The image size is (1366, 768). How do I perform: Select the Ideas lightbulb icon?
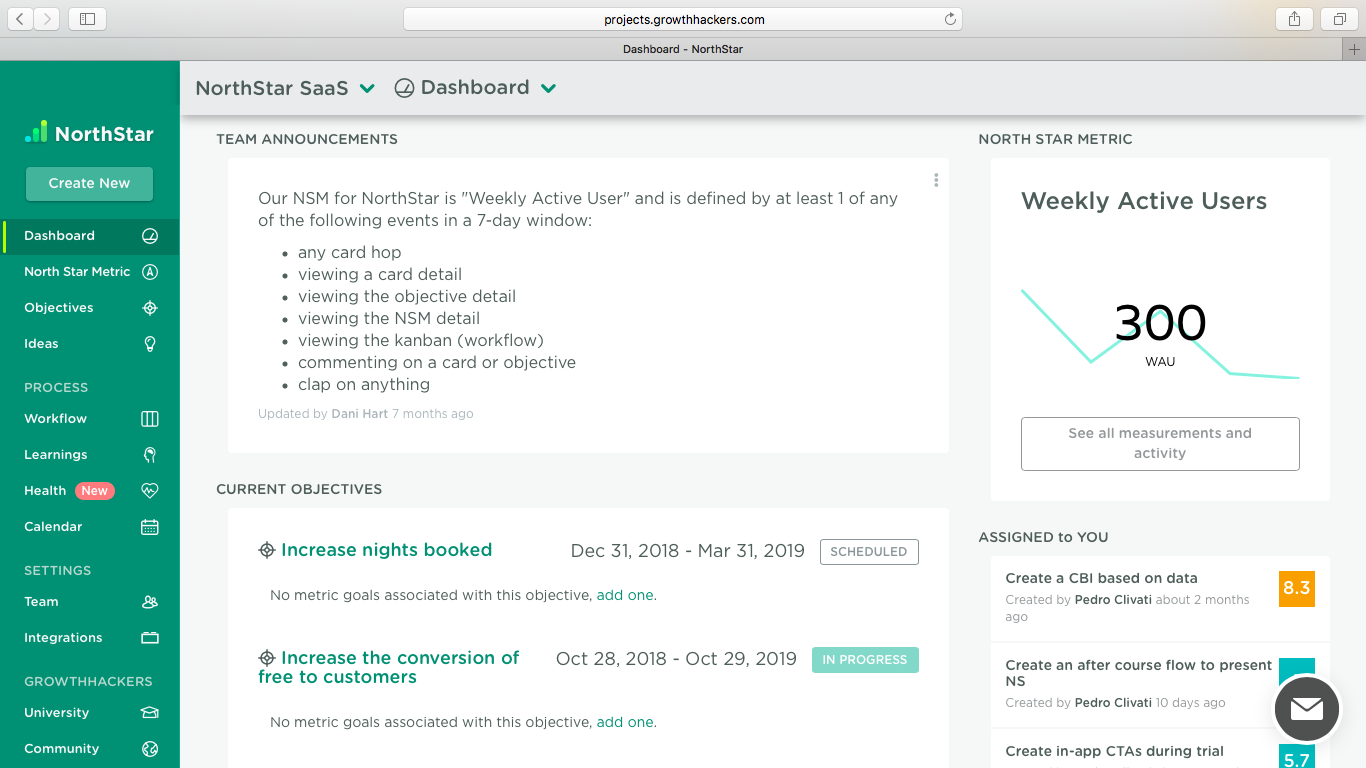150,344
